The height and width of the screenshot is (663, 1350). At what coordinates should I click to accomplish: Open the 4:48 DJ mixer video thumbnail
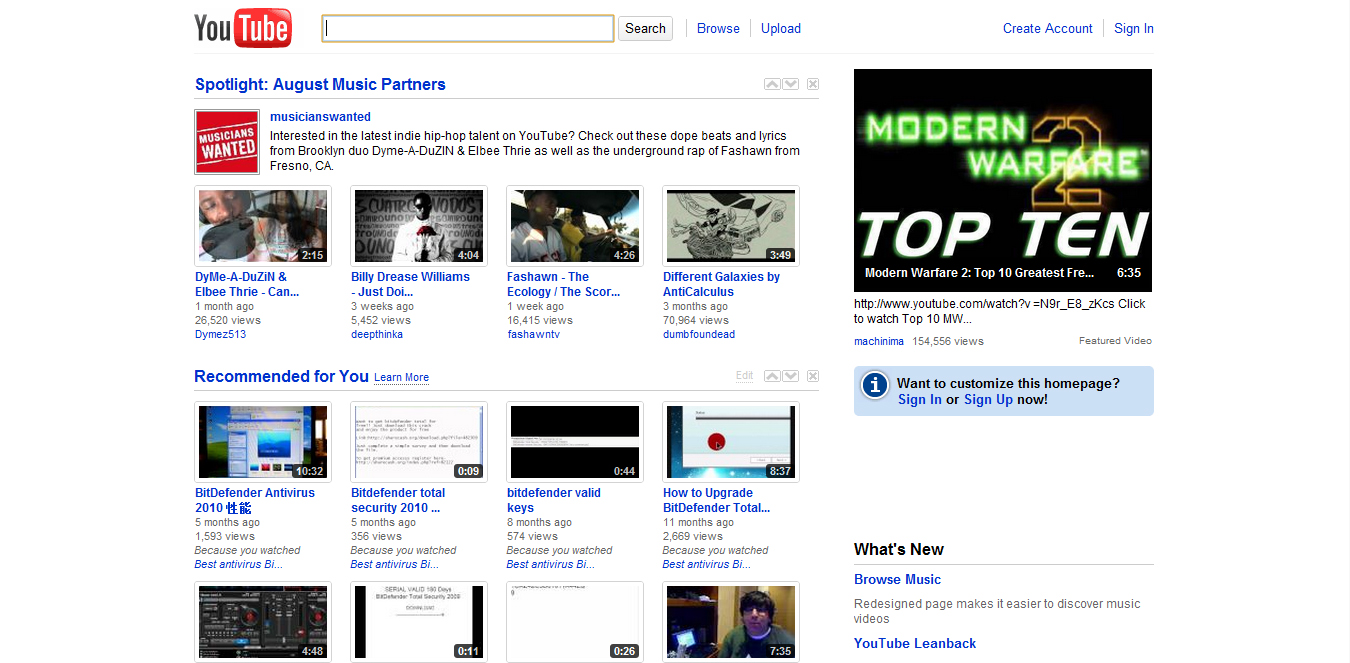pyautogui.click(x=263, y=622)
